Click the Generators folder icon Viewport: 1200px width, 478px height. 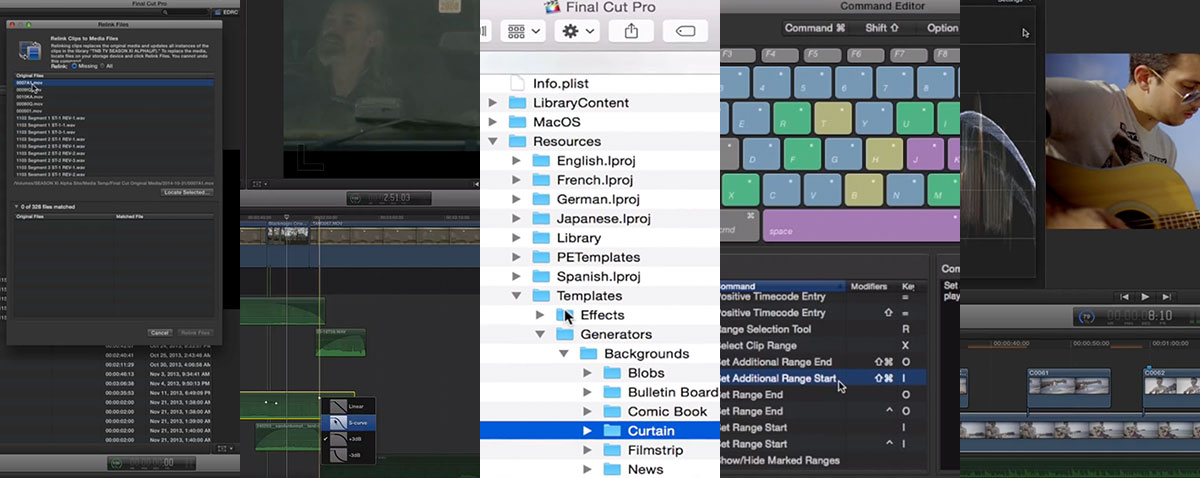pos(565,335)
